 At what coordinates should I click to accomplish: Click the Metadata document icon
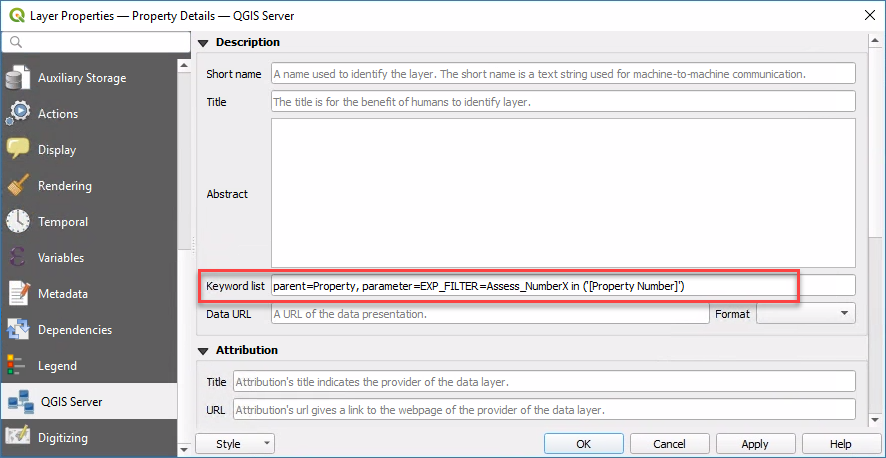[19, 294]
